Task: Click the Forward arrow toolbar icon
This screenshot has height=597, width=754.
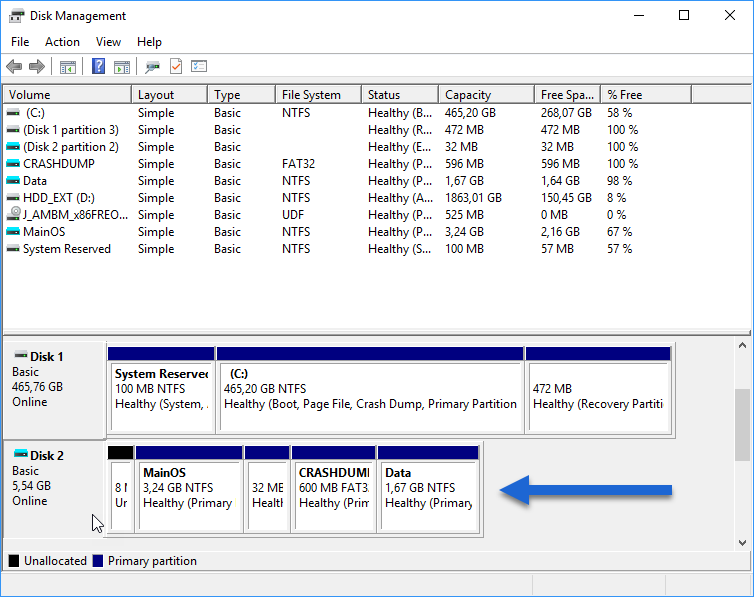Action: pos(37,66)
